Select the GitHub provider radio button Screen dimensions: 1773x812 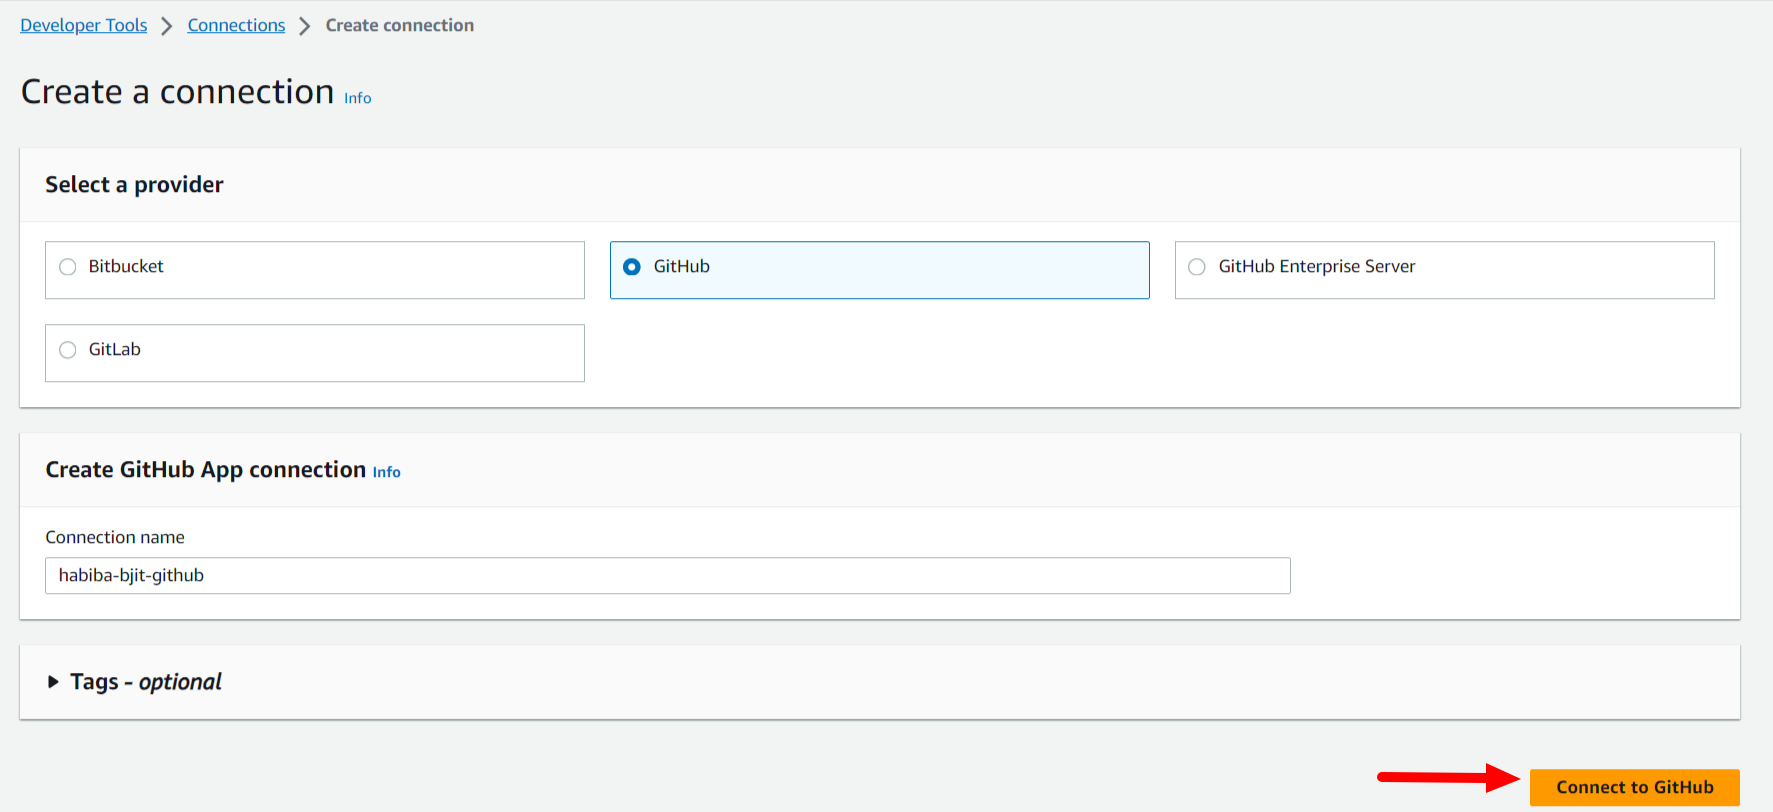tap(632, 267)
